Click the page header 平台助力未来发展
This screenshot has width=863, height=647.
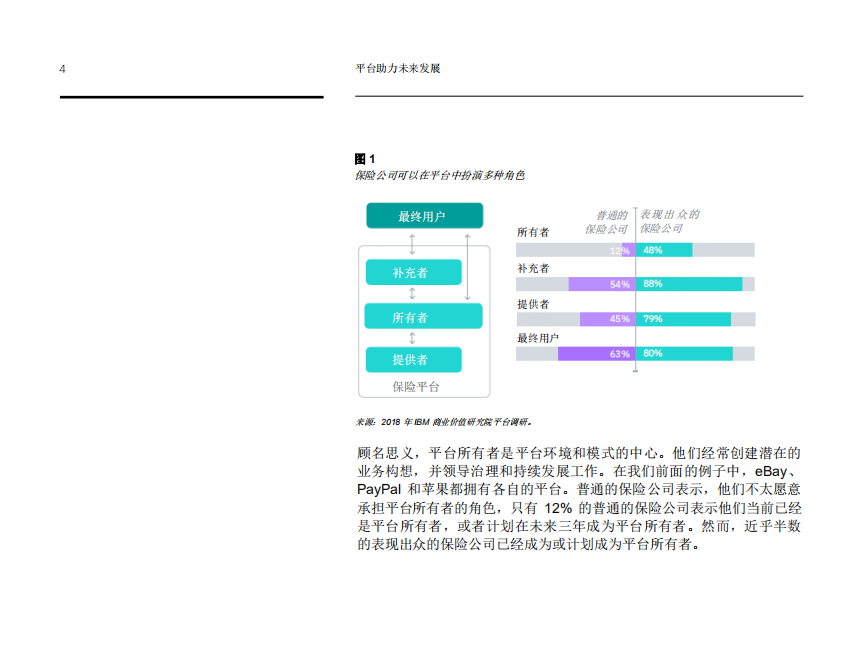(x=399, y=70)
